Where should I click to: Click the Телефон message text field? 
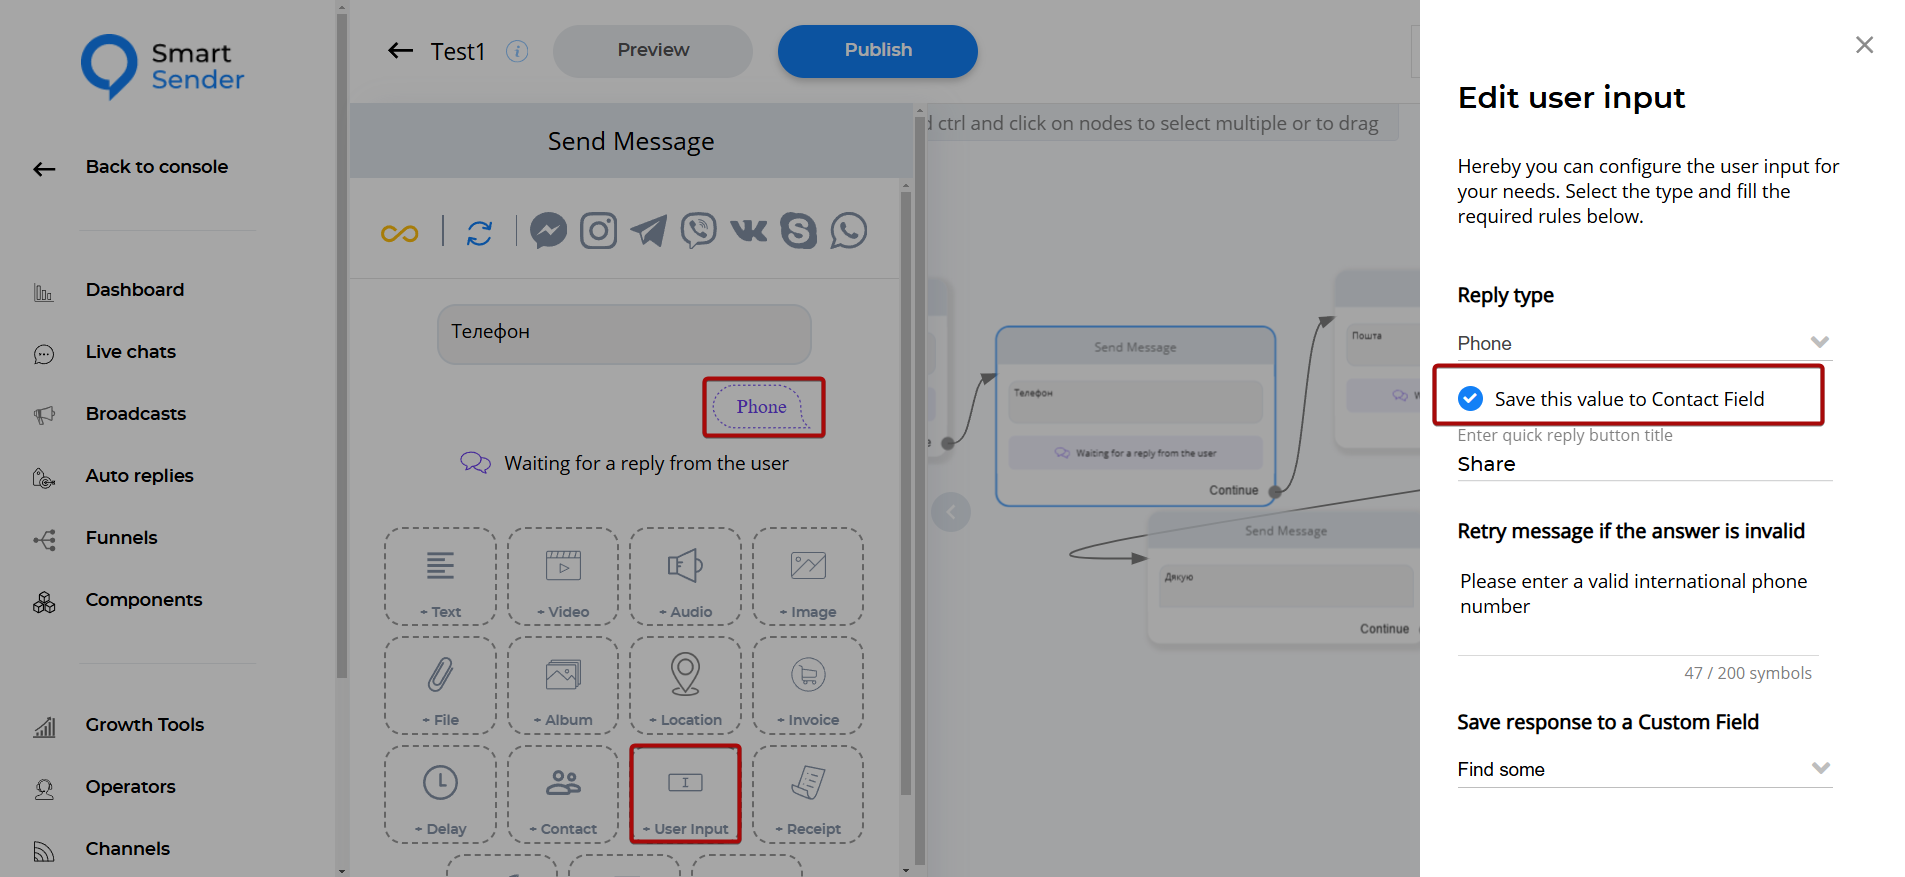click(624, 334)
